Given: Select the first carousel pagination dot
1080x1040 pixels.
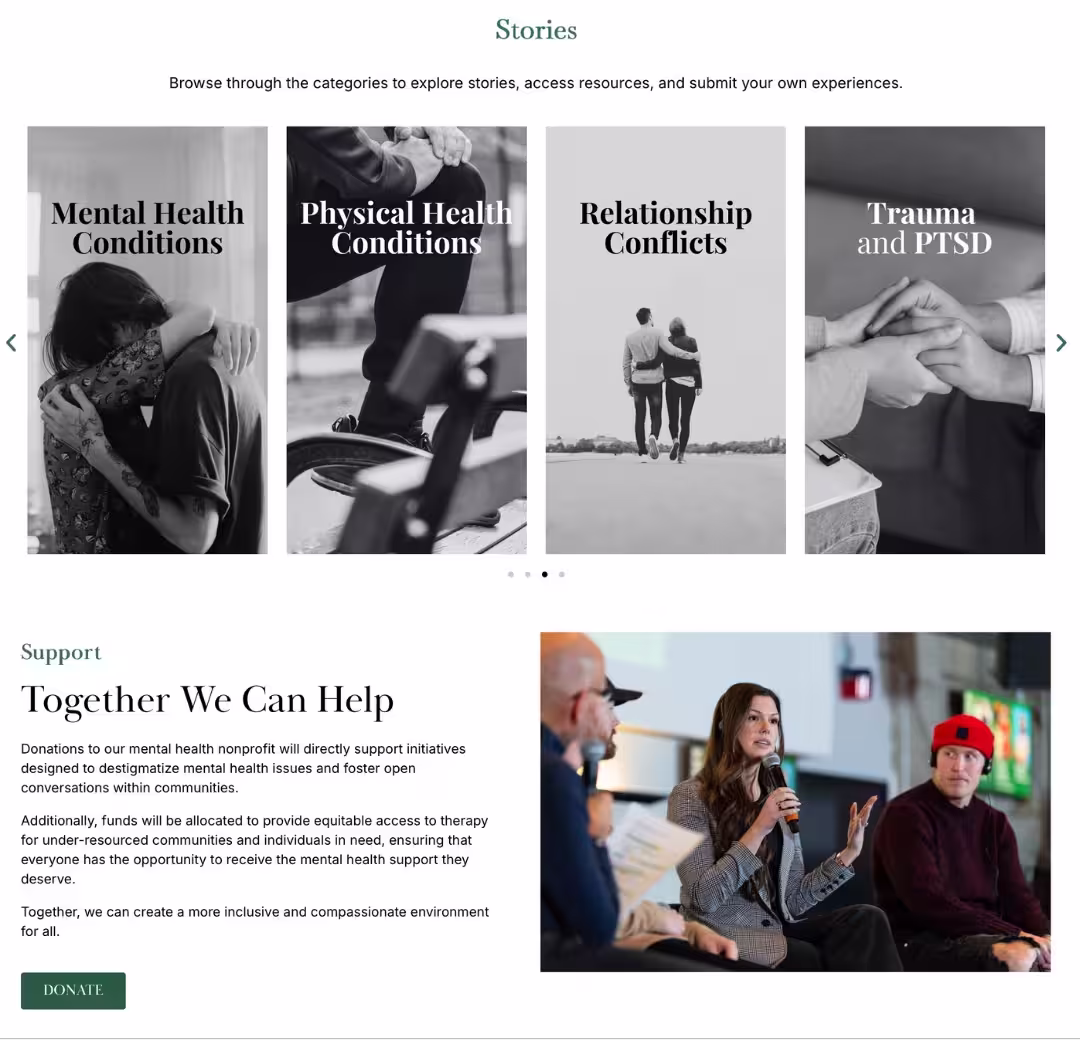Looking at the screenshot, I should point(510,574).
